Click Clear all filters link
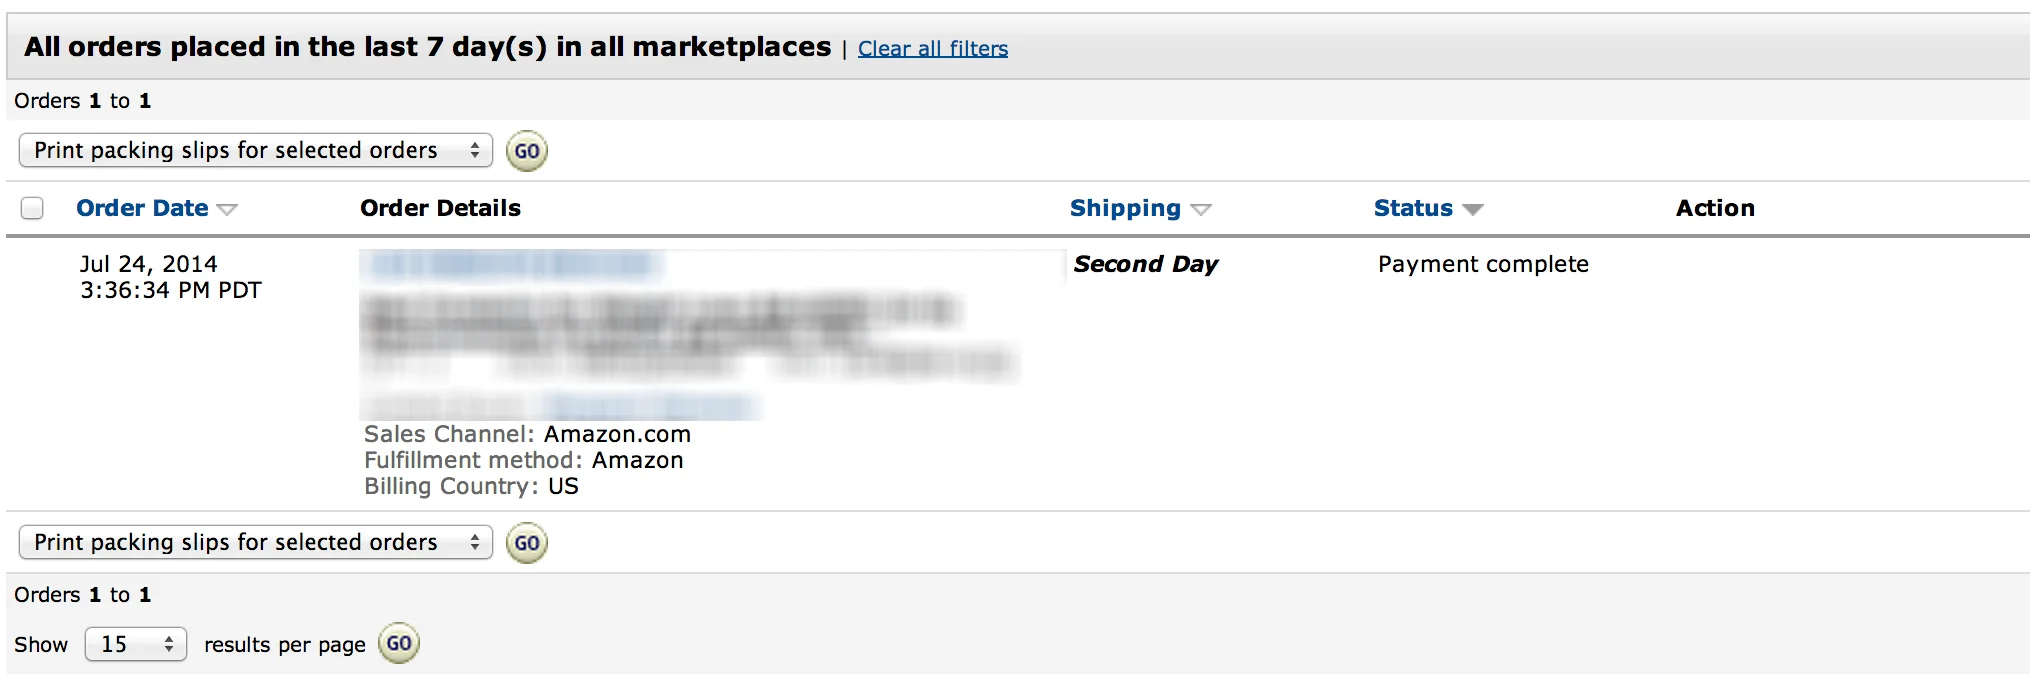2030x682 pixels. [932, 48]
